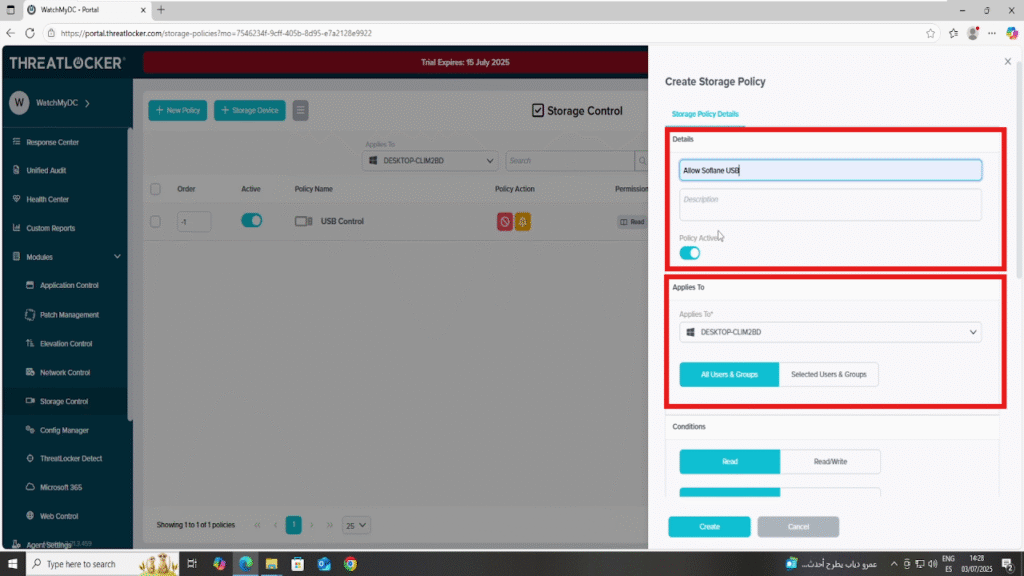This screenshot has width=1024, height=576.
Task: Select the WatchMyDC - Portal browser tab
Action: (85, 10)
